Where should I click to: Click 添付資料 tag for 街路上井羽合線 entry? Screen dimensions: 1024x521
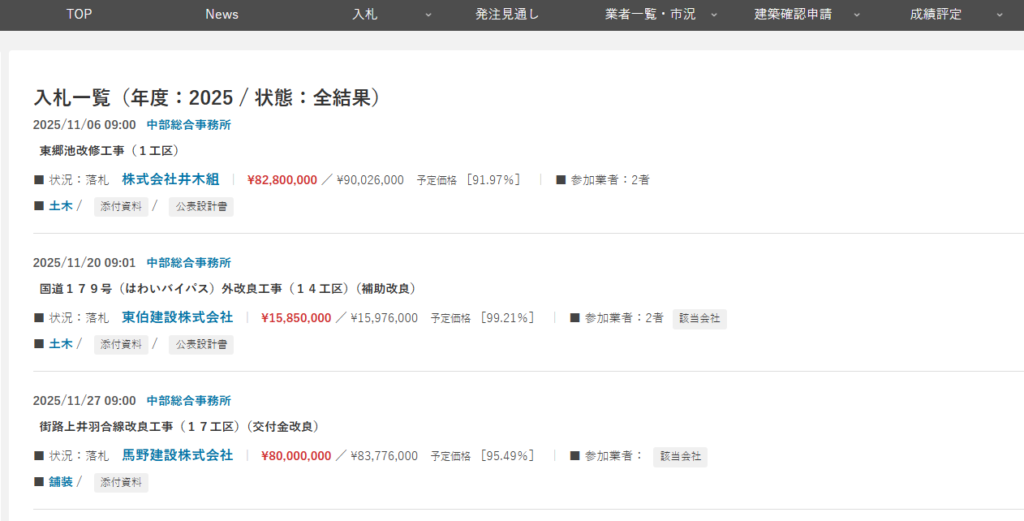pyautogui.click(x=121, y=483)
